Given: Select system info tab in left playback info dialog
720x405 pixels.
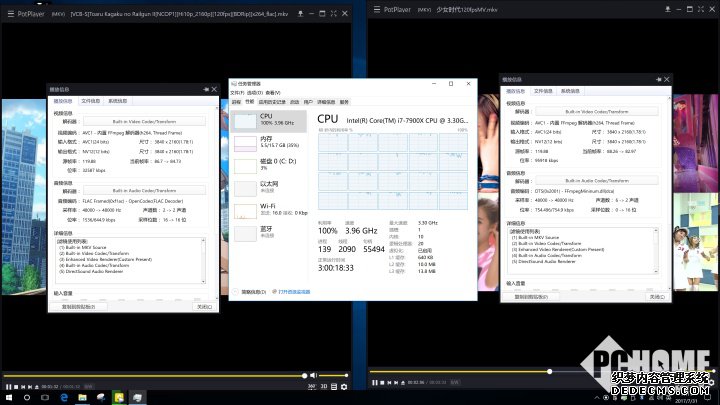Looking at the screenshot, I should (118, 101).
